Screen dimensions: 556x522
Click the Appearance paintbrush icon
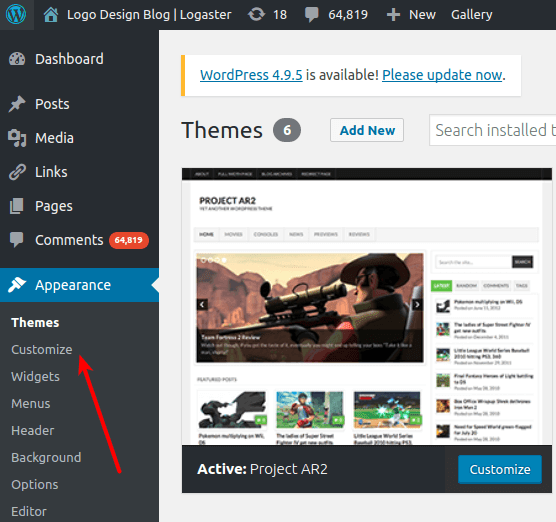(x=17, y=285)
